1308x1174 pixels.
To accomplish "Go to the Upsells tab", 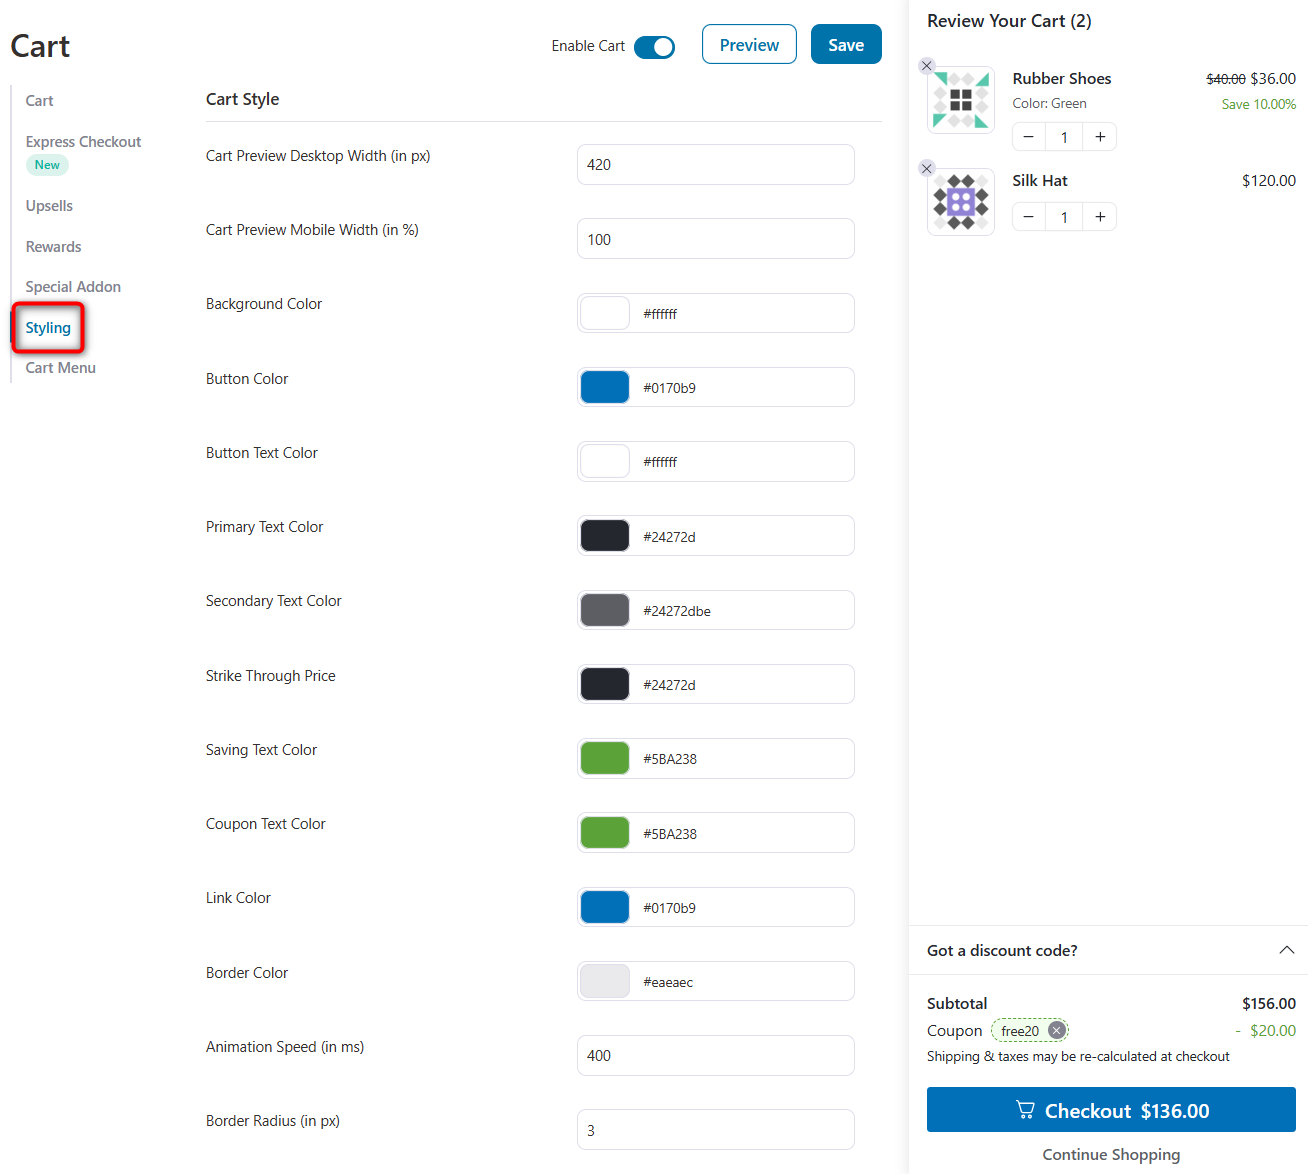I will [x=49, y=206].
